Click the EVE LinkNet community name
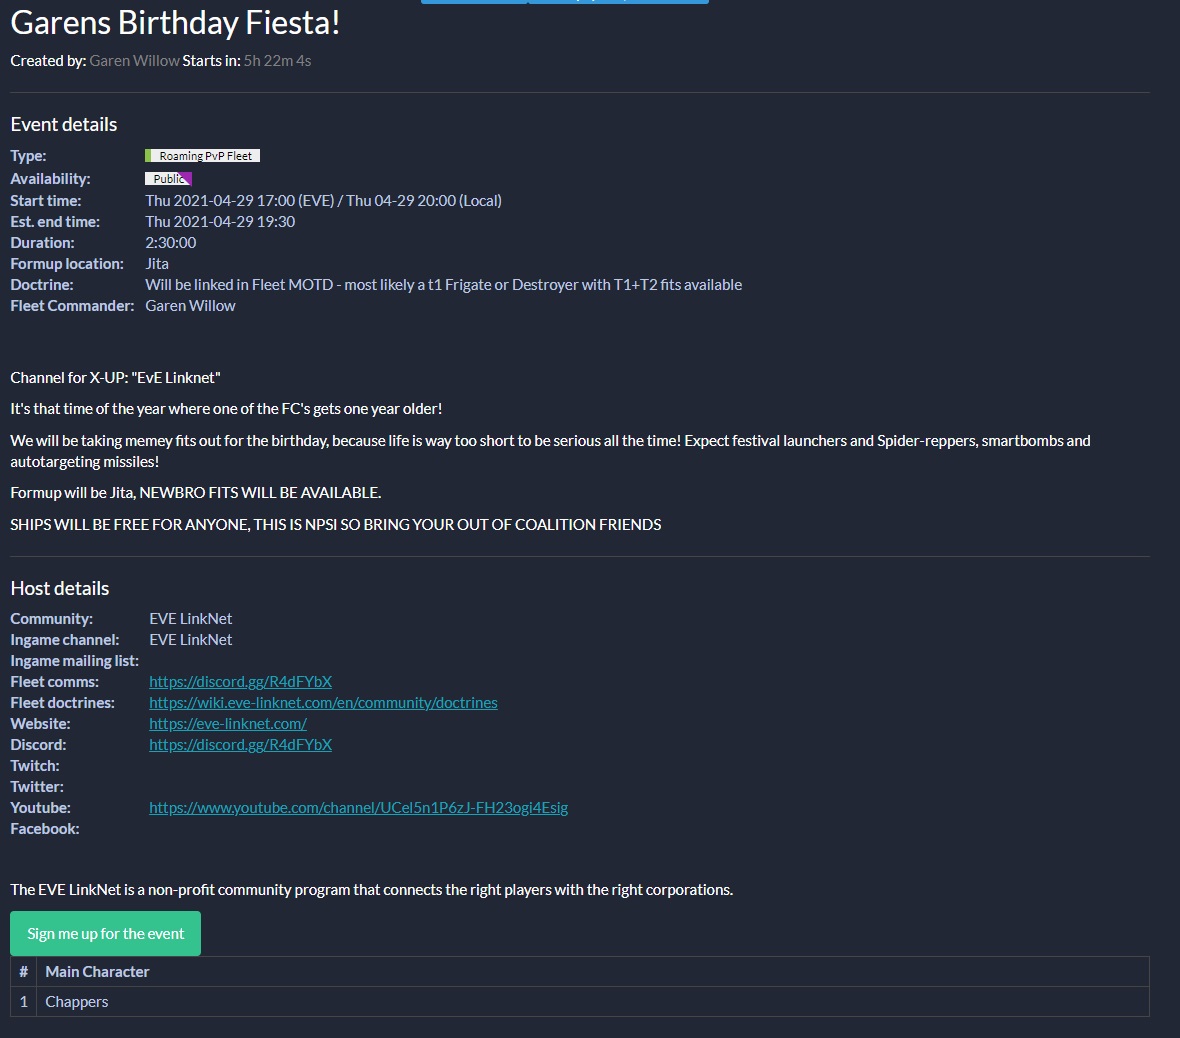1180x1038 pixels. pyautogui.click(x=190, y=618)
